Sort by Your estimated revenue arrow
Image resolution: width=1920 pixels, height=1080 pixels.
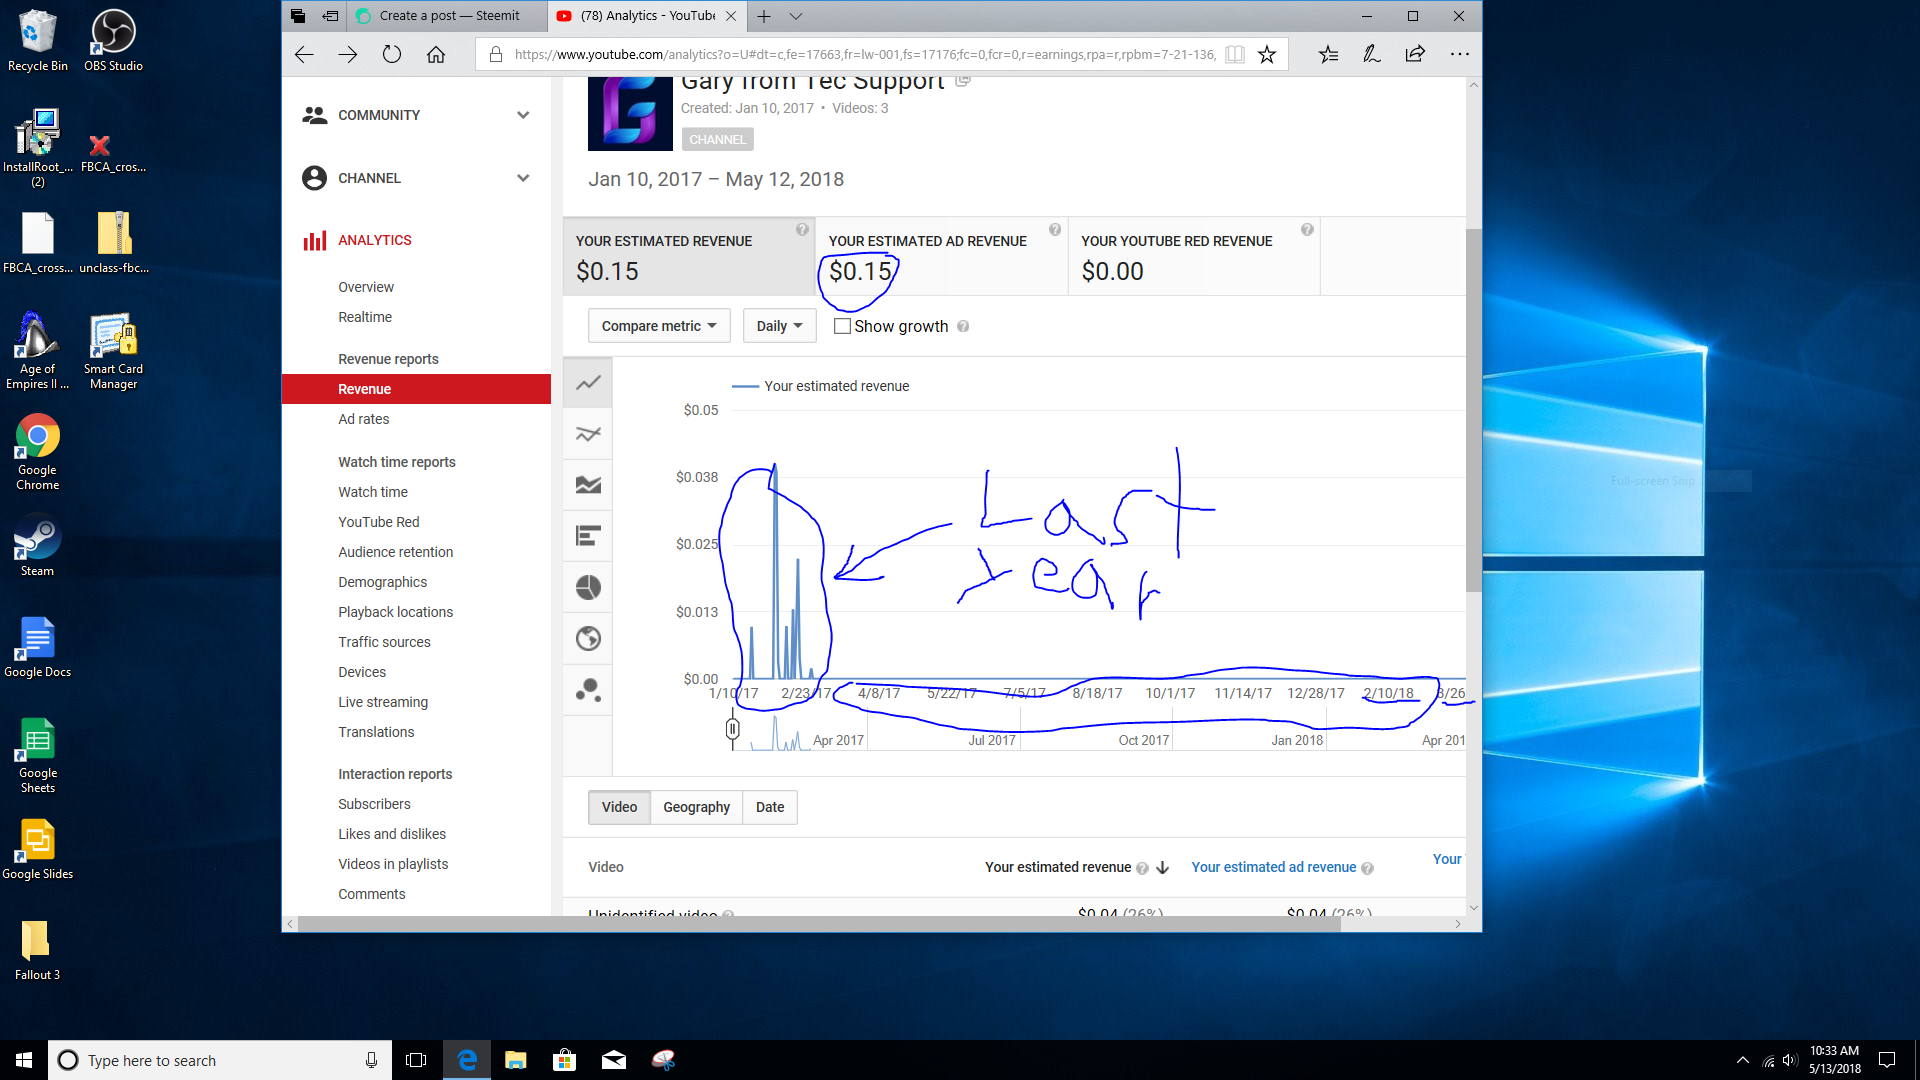(1162, 868)
